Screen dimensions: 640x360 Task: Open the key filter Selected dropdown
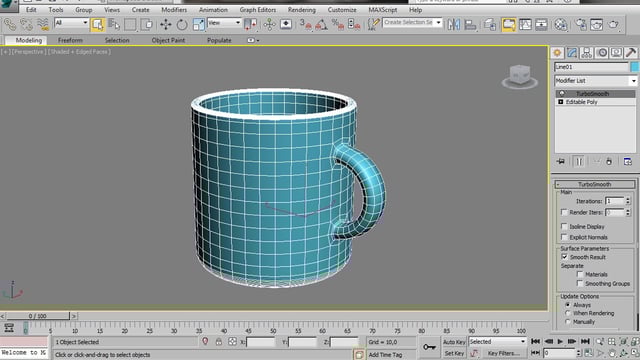[497, 342]
